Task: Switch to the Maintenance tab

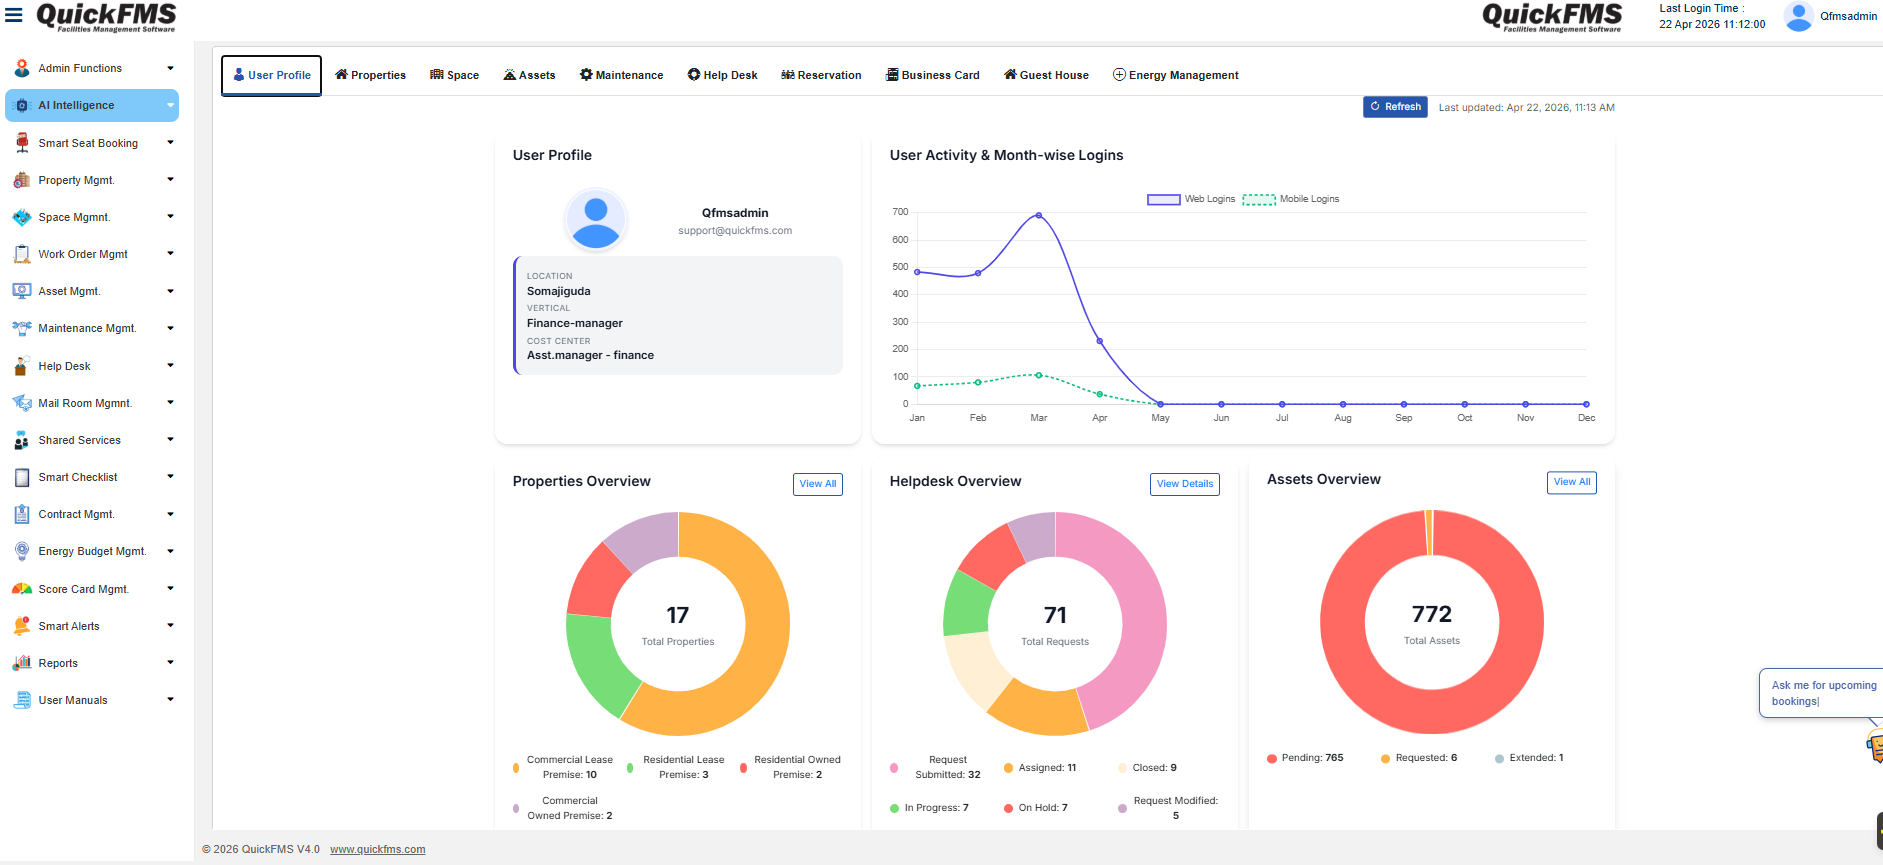Action: click(621, 75)
